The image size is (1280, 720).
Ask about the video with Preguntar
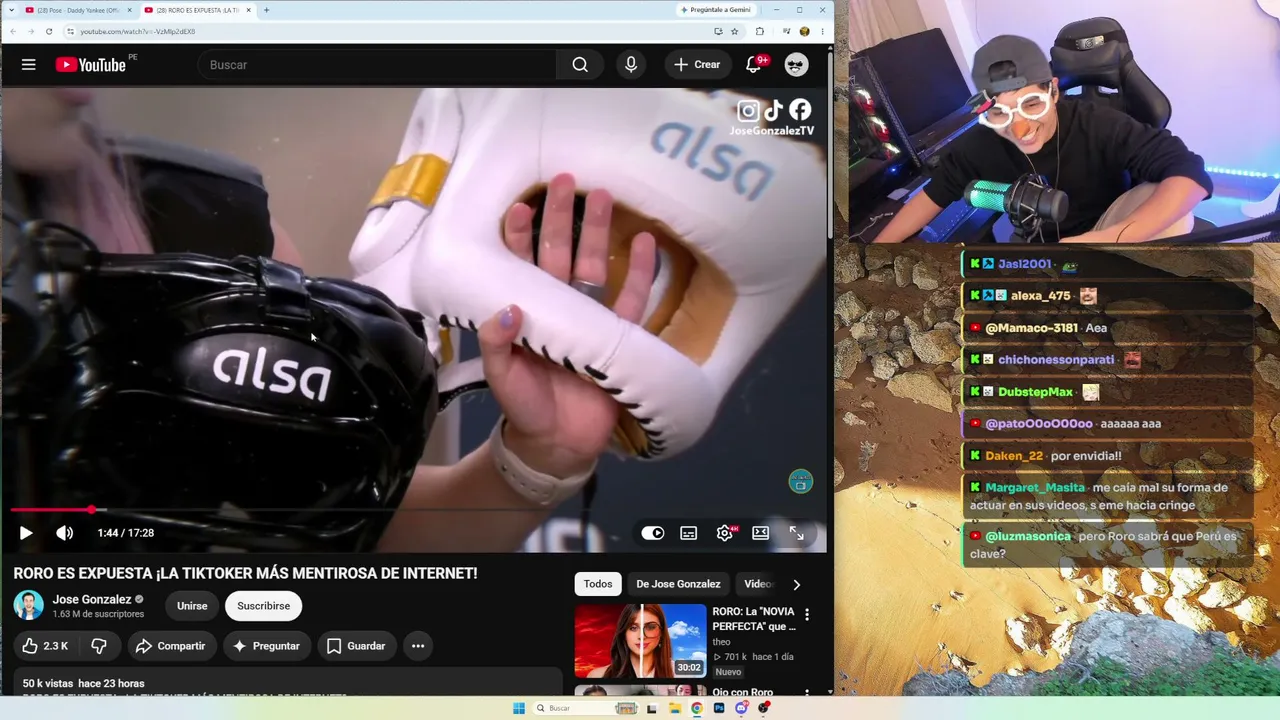click(x=267, y=646)
